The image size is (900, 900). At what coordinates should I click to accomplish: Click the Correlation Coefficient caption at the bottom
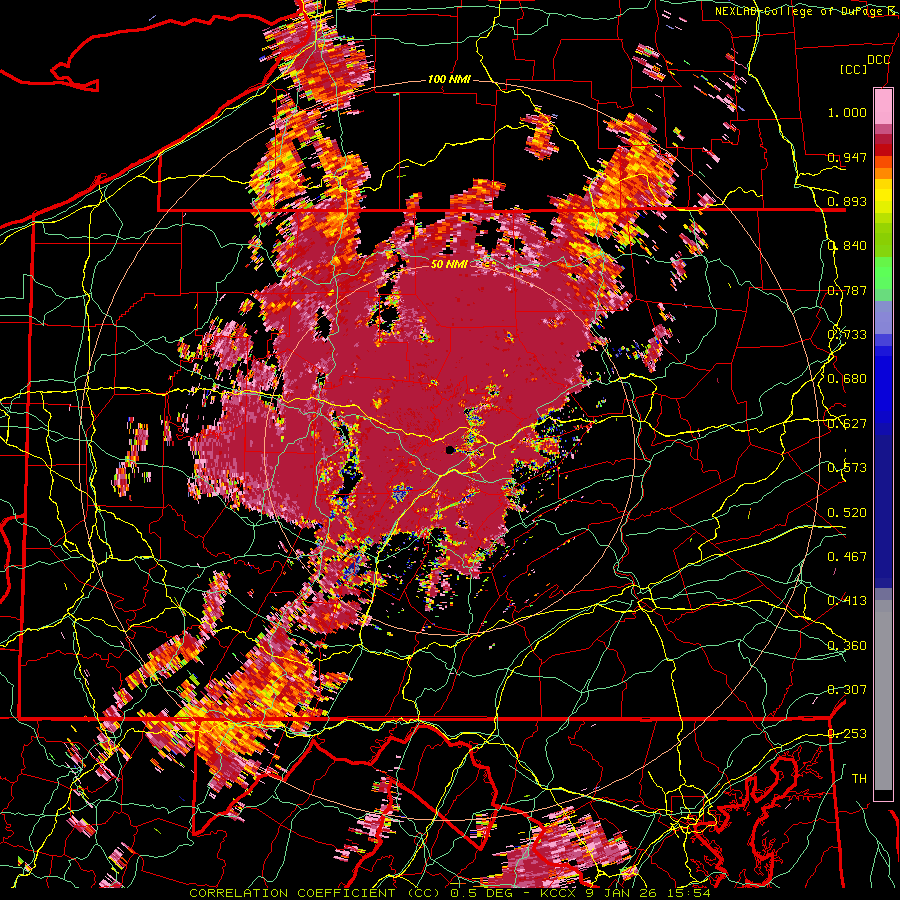tap(450, 893)
